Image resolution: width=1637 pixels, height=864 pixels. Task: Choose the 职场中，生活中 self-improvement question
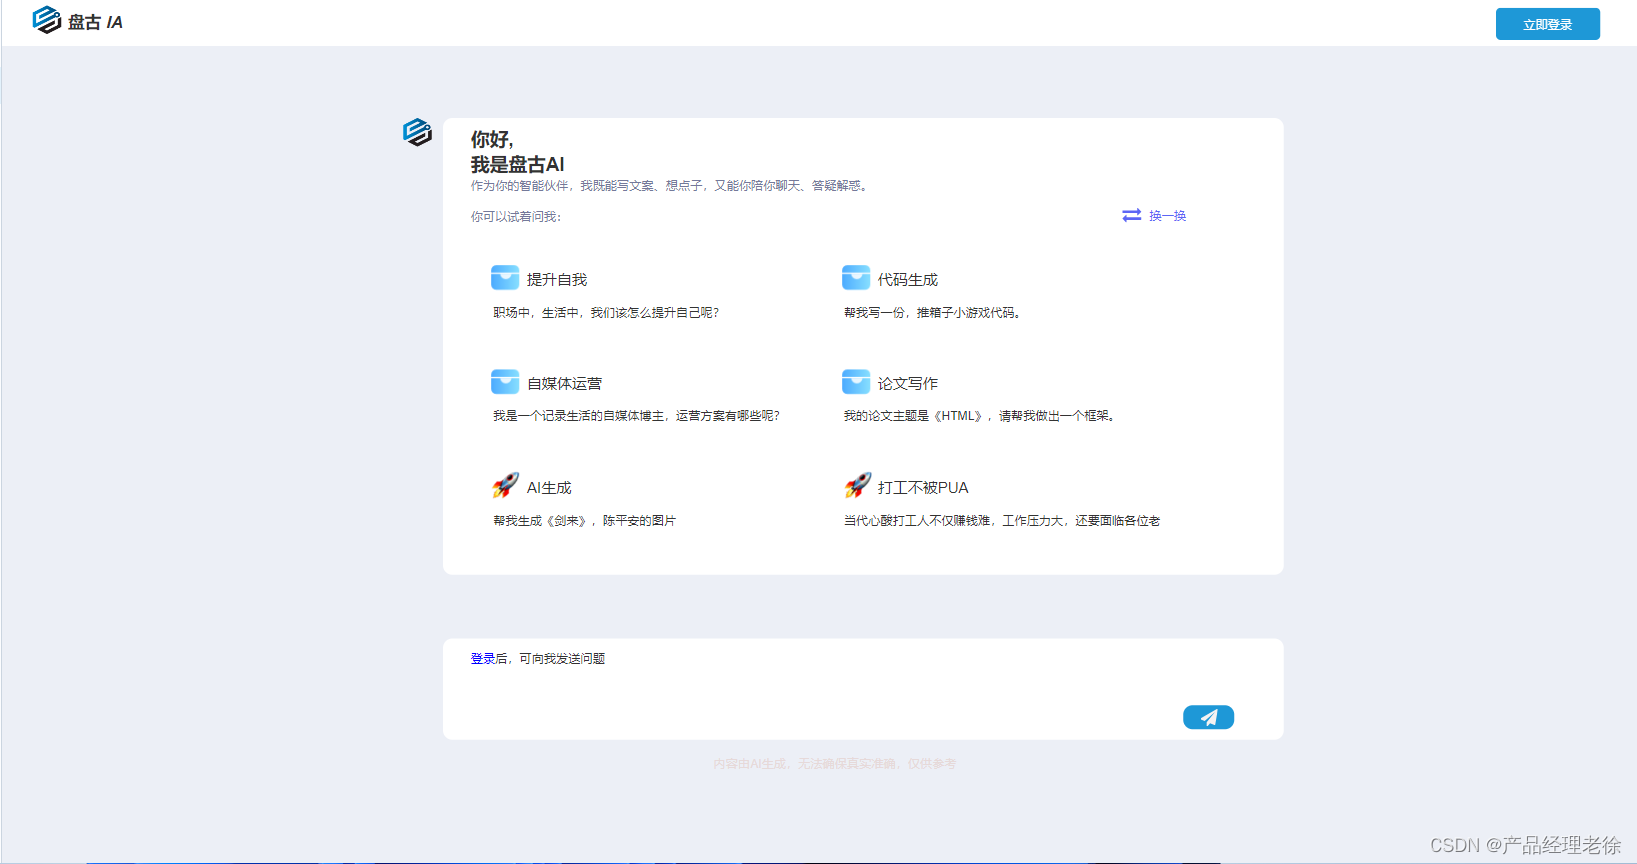click(x=605, y=313)
